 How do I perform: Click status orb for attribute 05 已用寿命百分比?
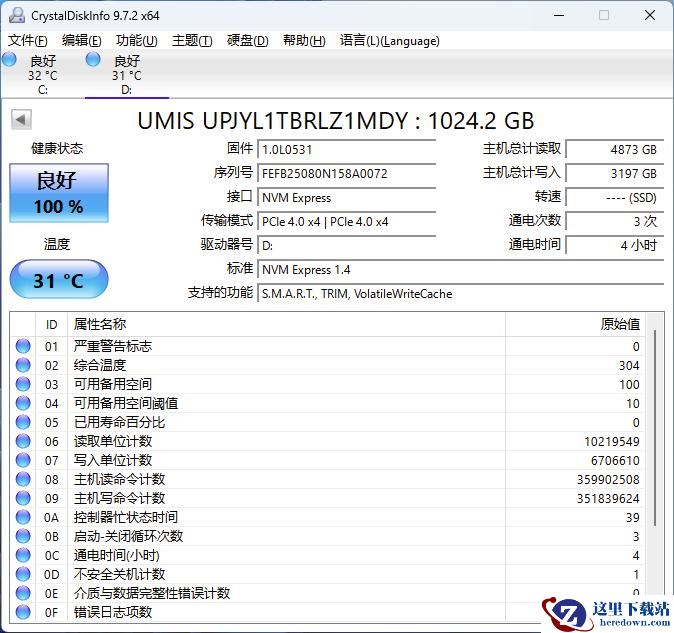pos(23,423)
